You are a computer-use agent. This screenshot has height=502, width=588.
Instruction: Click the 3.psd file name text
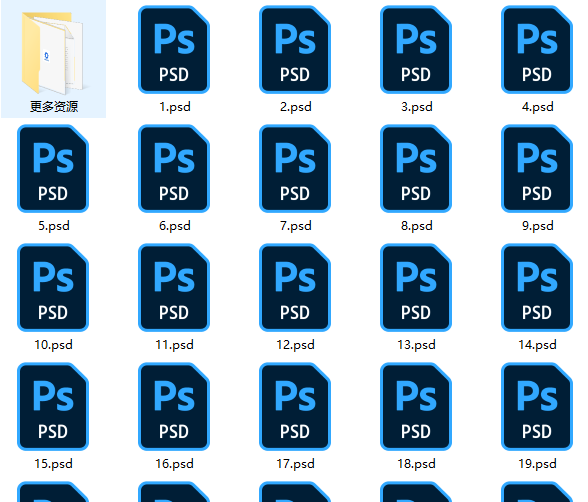(417, 107)
